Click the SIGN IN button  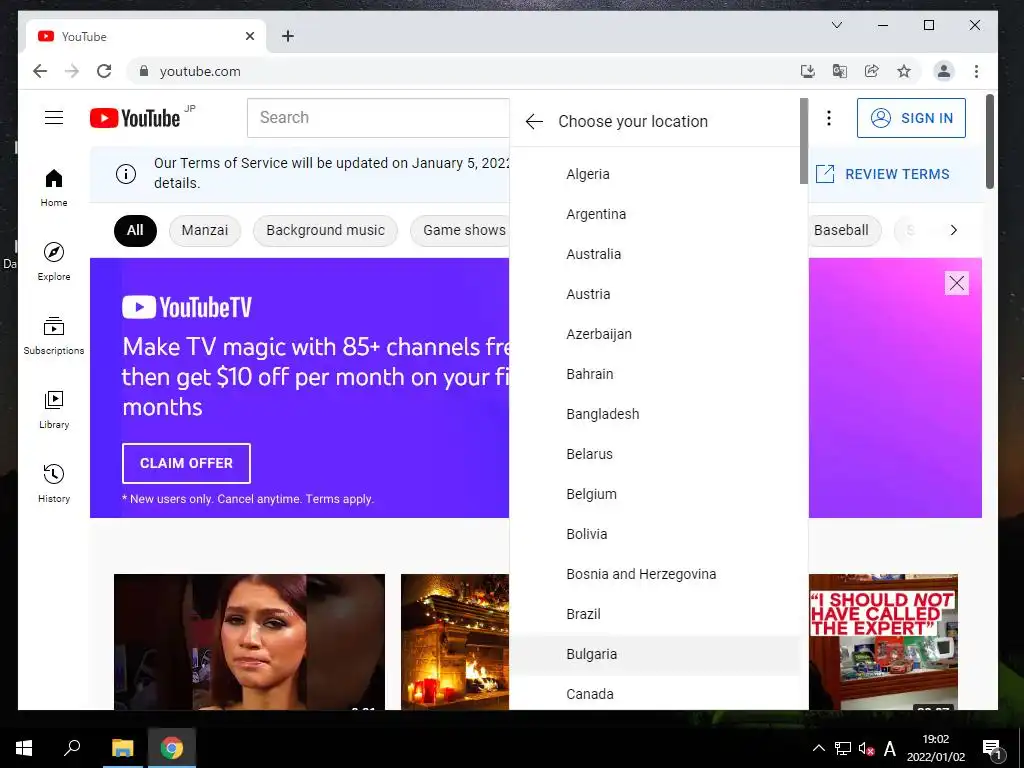[911, 118]
